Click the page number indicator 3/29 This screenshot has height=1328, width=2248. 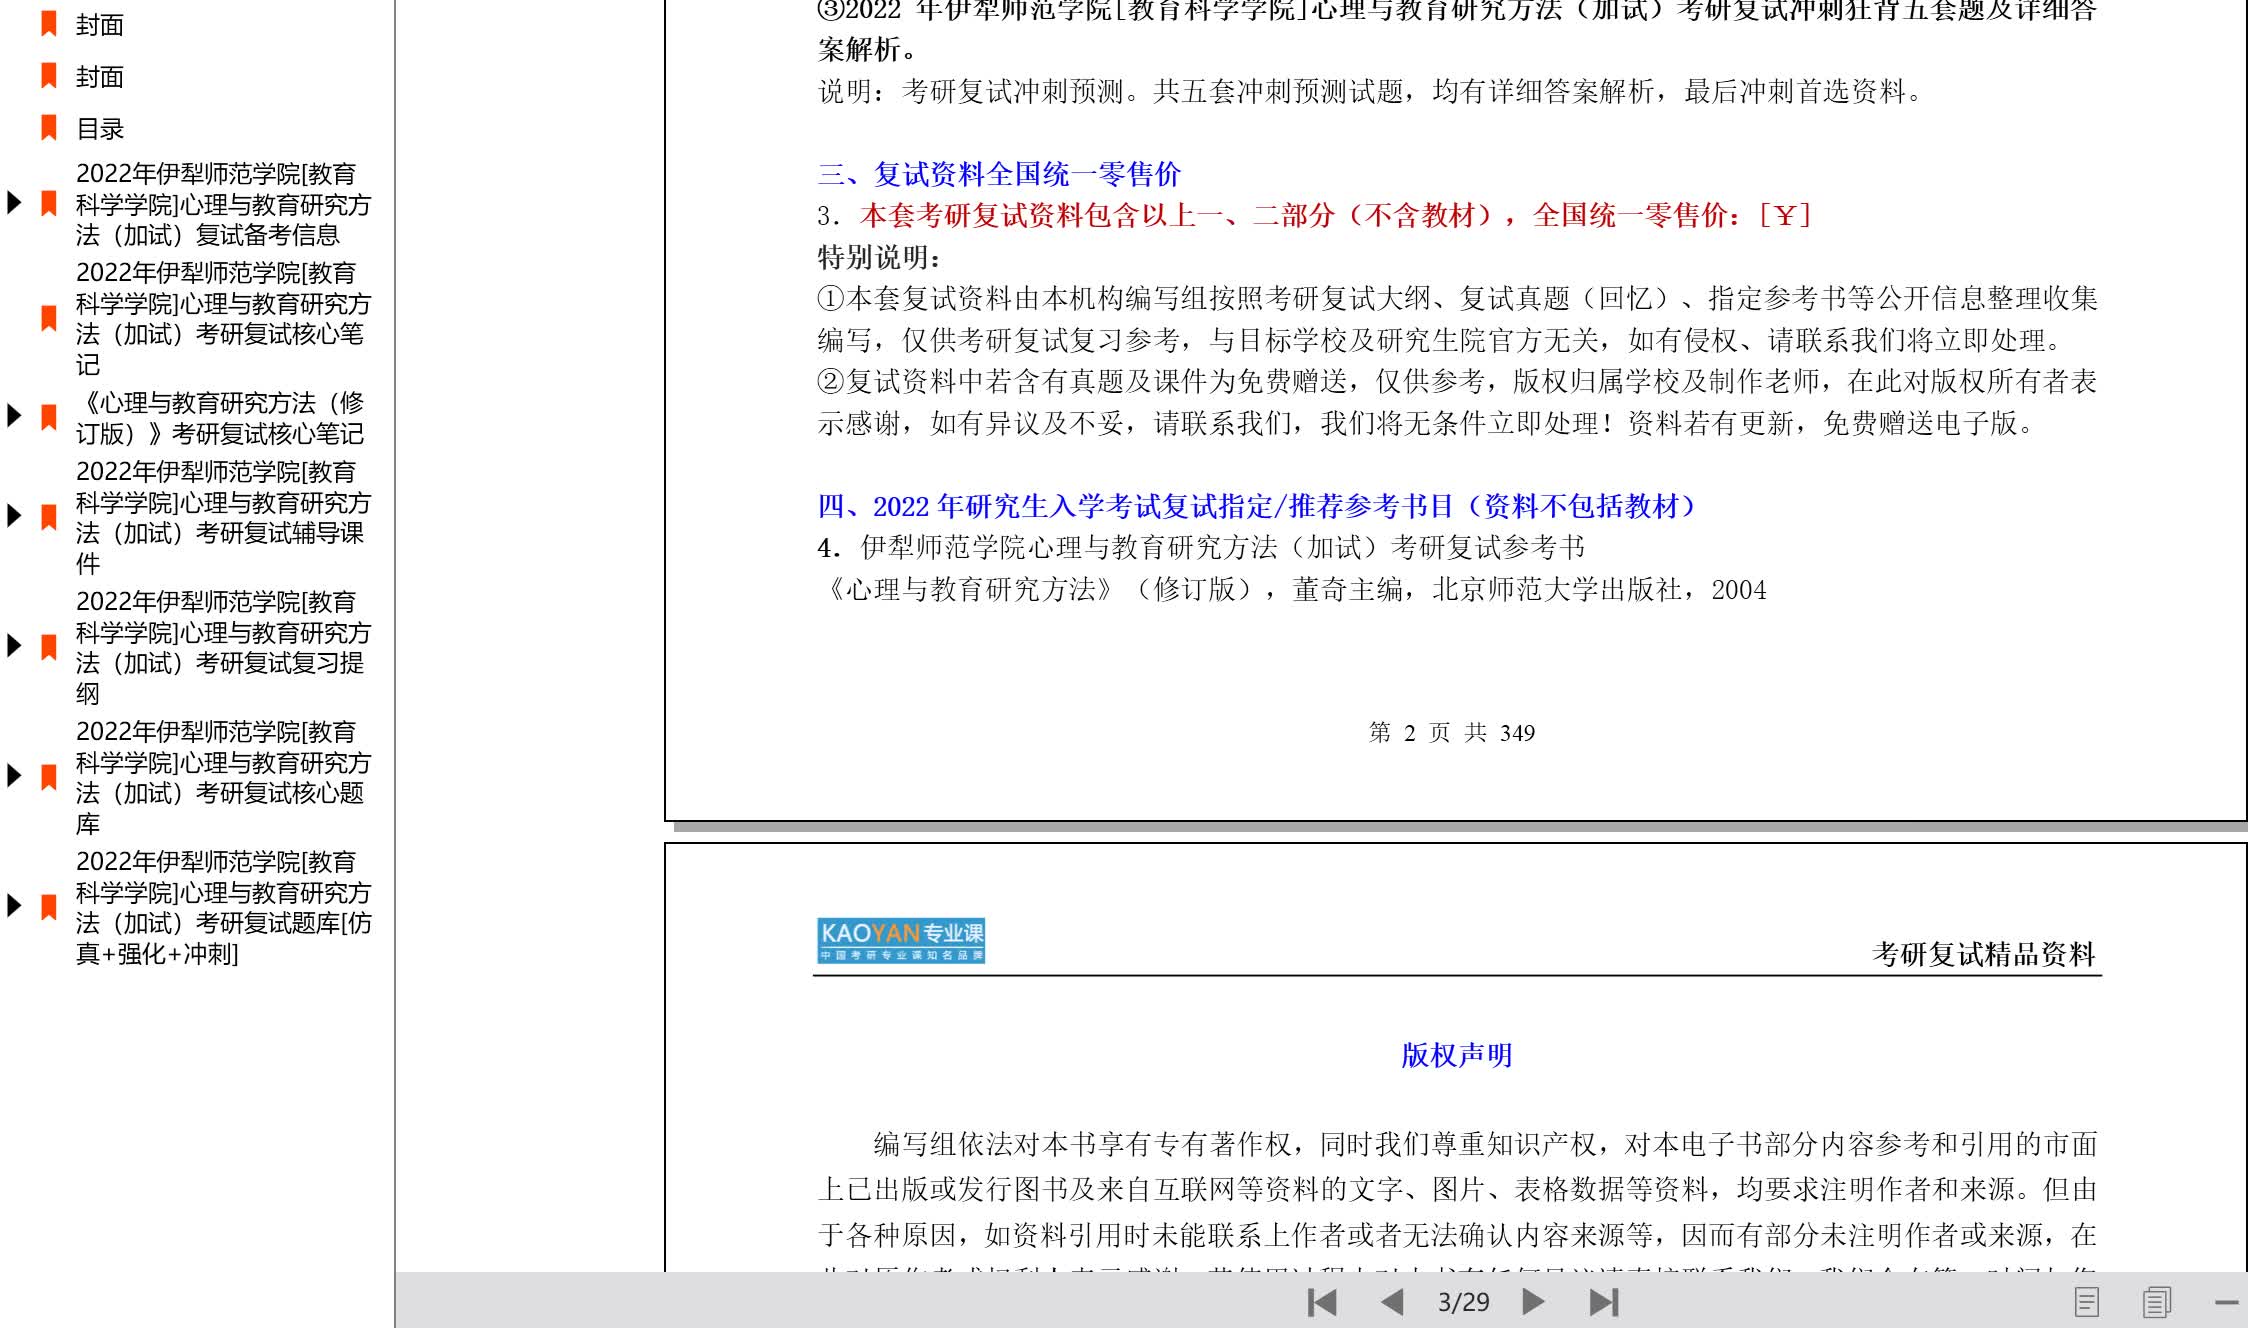[x=1463, y=1302]
